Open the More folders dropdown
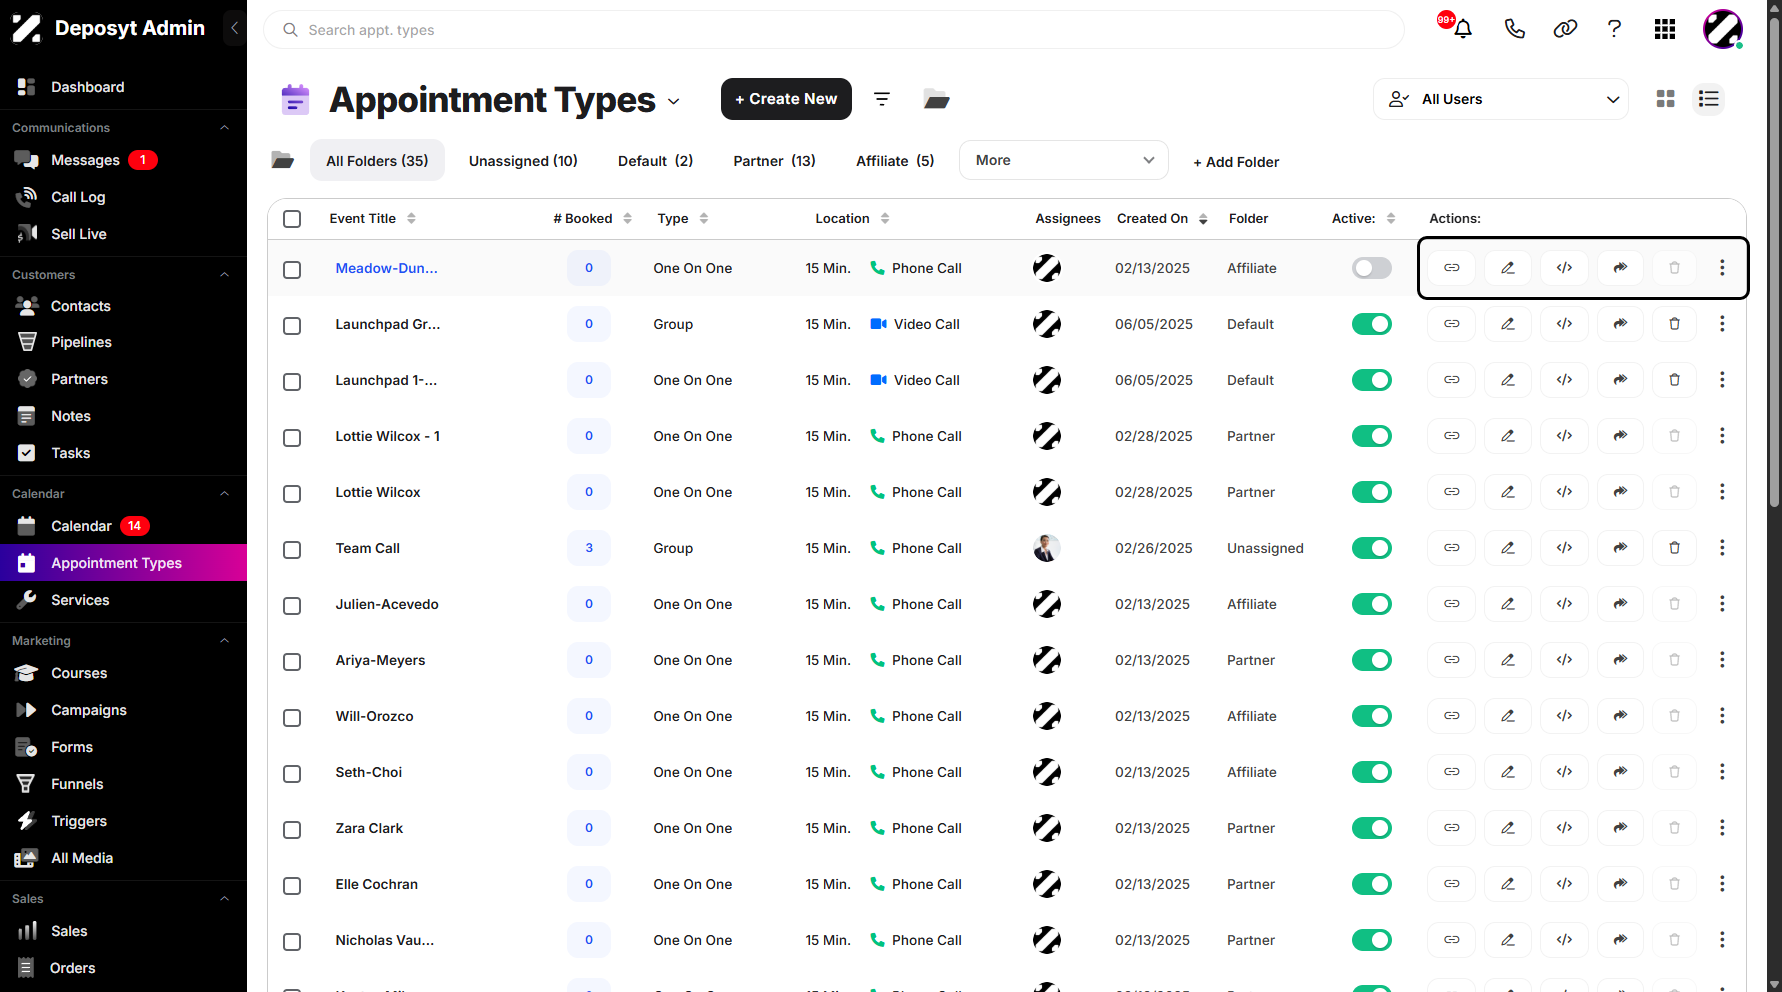The image size is (1782, 992). 1063,160
